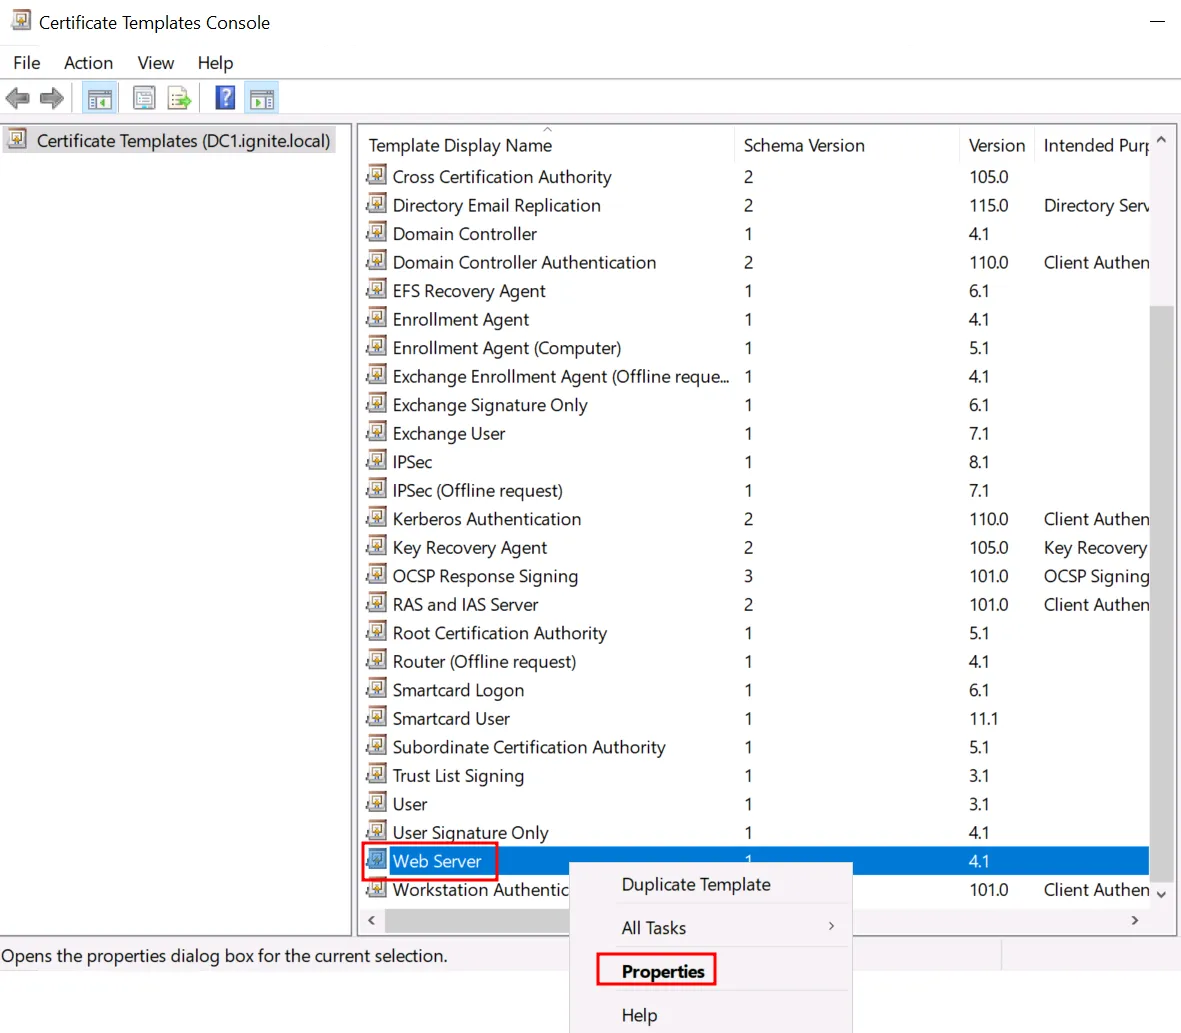Click Duplicate Template in the context menu
Image resolution: width=1181 pixels, height=1033 pixels.
(695, 884)
